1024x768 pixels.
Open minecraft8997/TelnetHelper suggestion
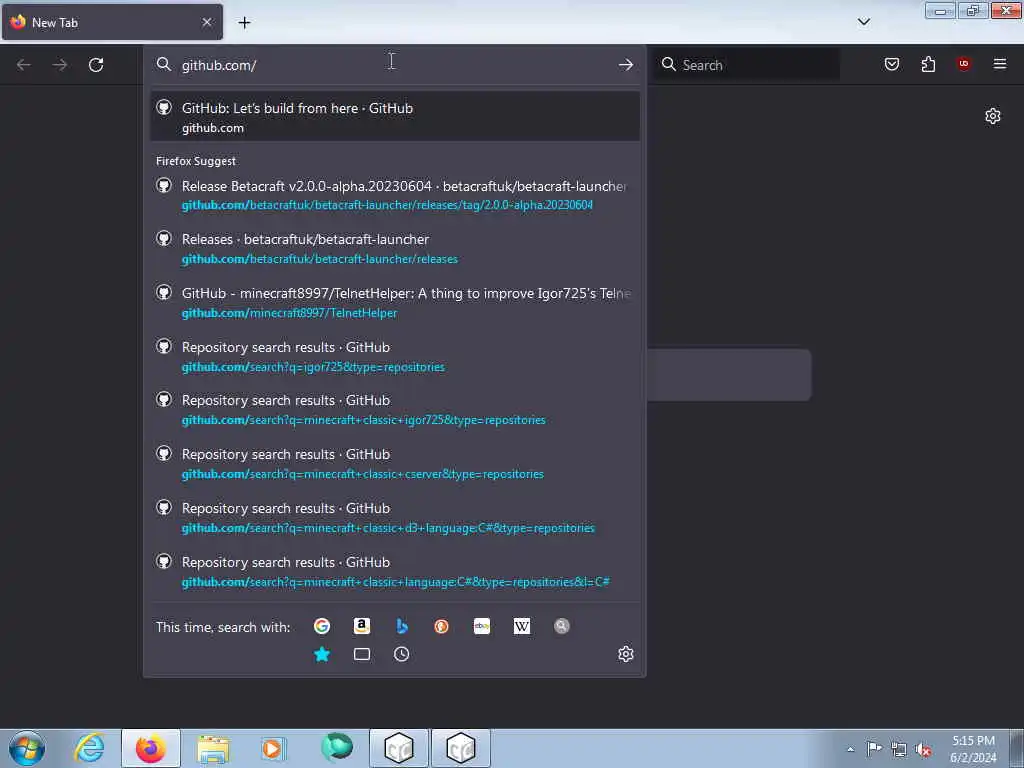click(x=395, y=302)
